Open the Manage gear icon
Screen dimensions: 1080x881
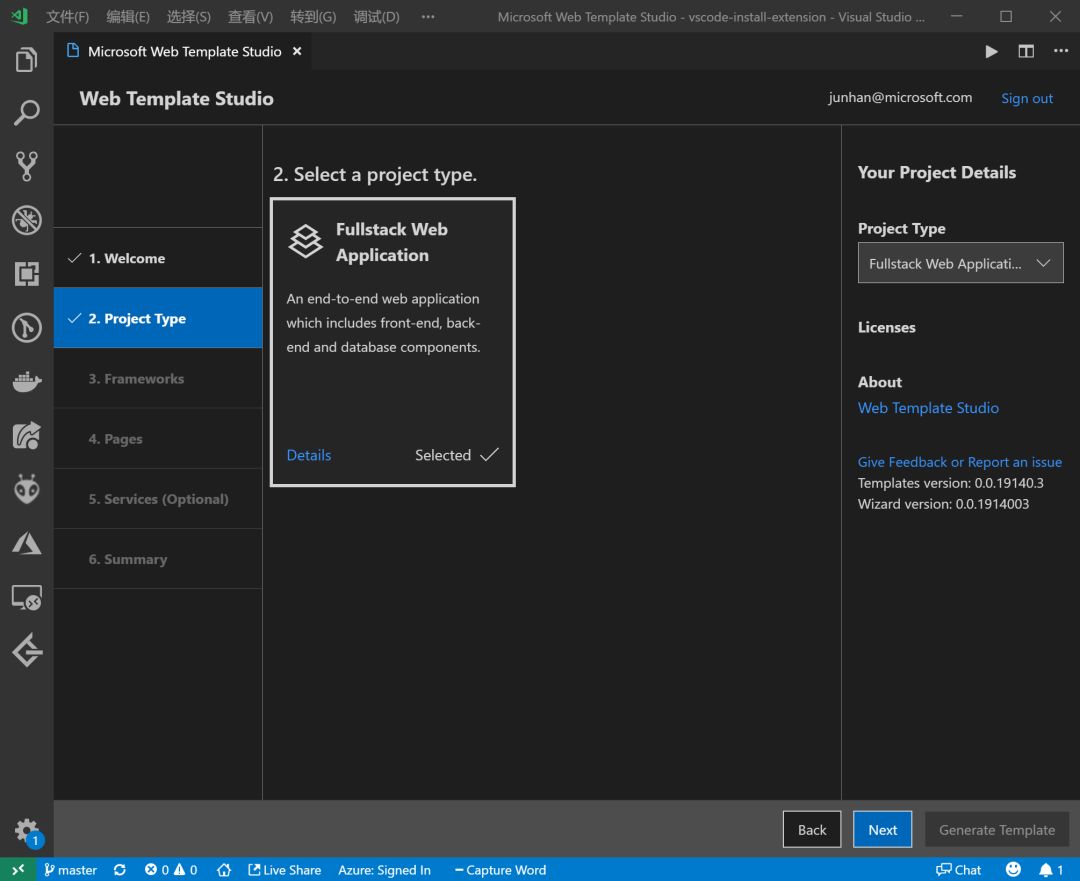coord(26,830)
